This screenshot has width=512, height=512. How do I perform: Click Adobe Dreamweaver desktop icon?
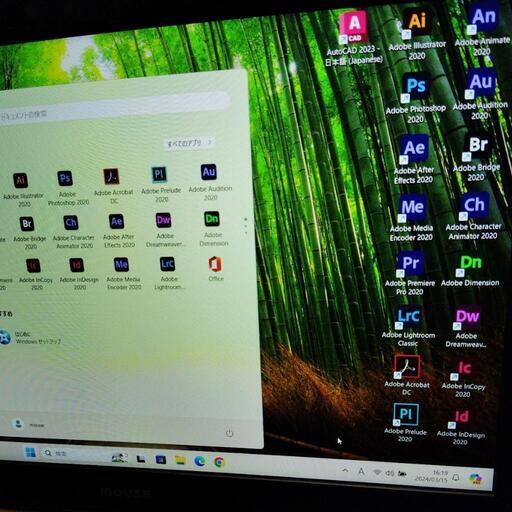(467, 327)
